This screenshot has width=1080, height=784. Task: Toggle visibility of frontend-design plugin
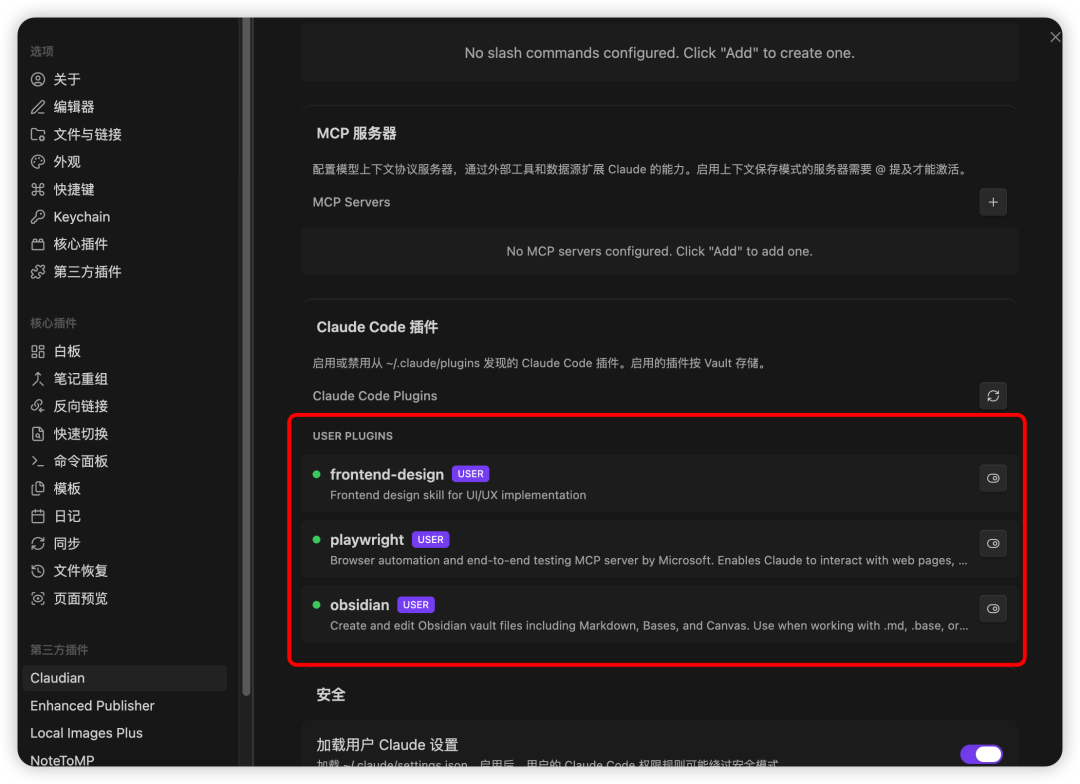point(993,478)
